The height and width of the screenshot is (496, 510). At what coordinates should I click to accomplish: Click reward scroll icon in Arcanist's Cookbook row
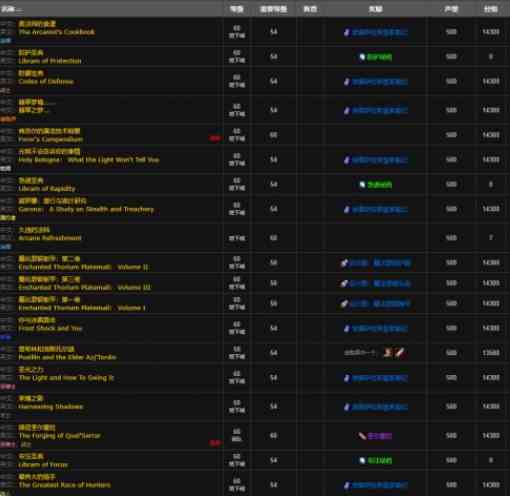tap(347, 32)
